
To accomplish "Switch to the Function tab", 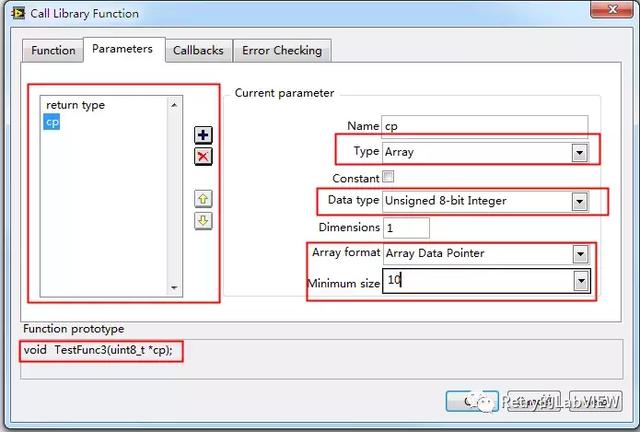I will [53, 51].
